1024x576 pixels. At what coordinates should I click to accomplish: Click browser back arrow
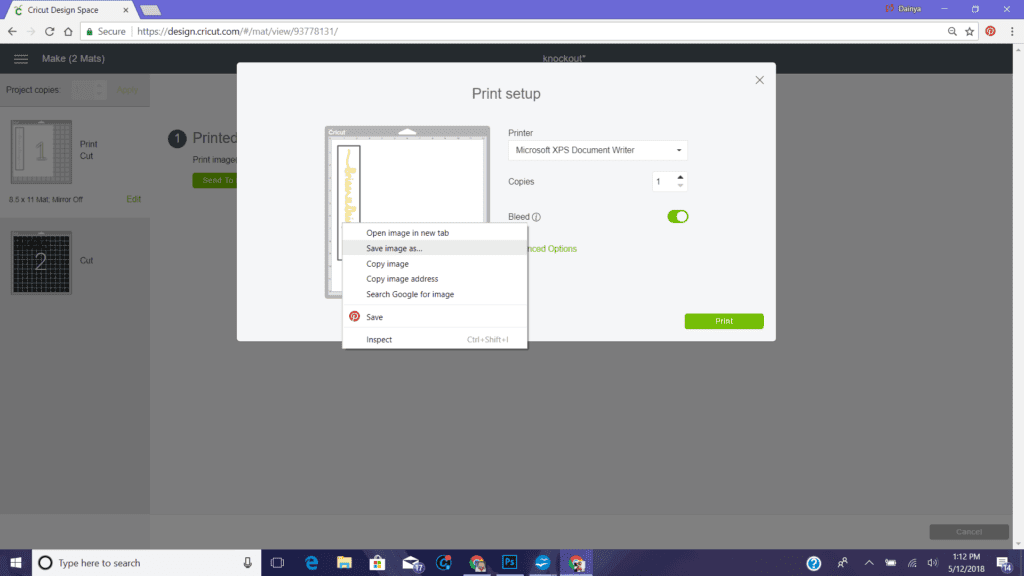(x=12, y=31)
